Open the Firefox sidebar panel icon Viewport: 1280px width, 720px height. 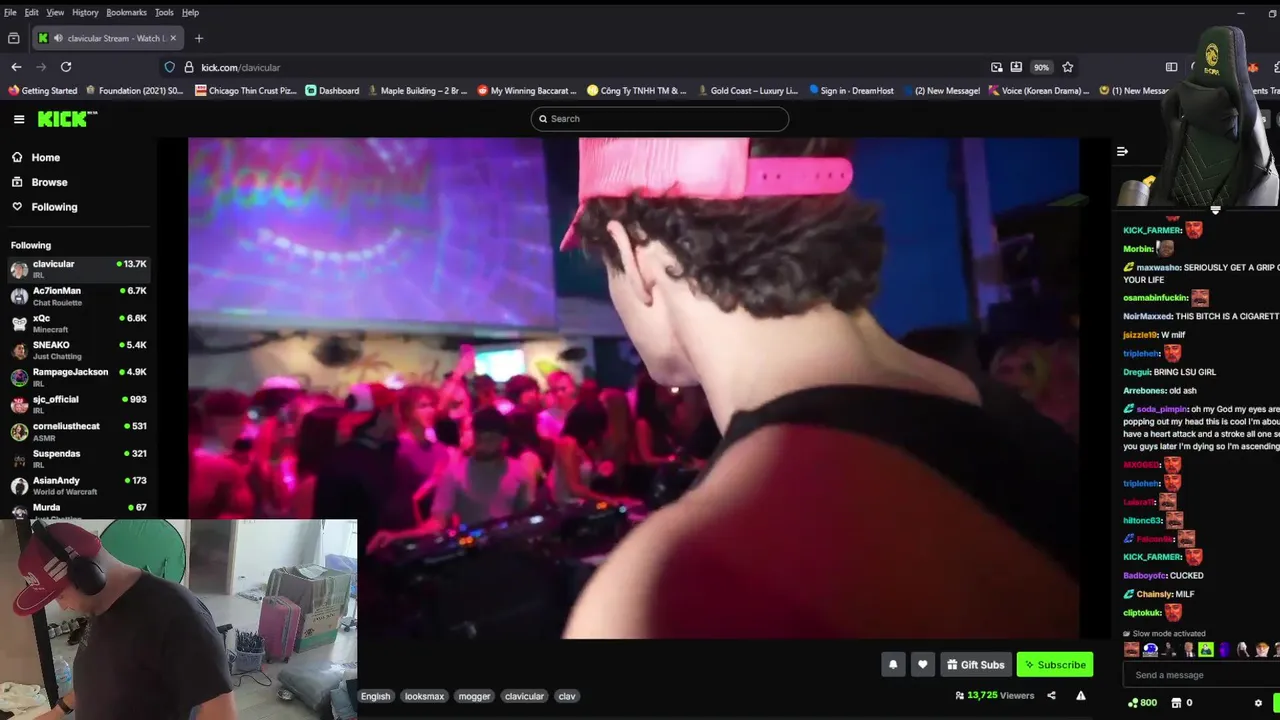pyautogui.click(x=1171, y=67)
